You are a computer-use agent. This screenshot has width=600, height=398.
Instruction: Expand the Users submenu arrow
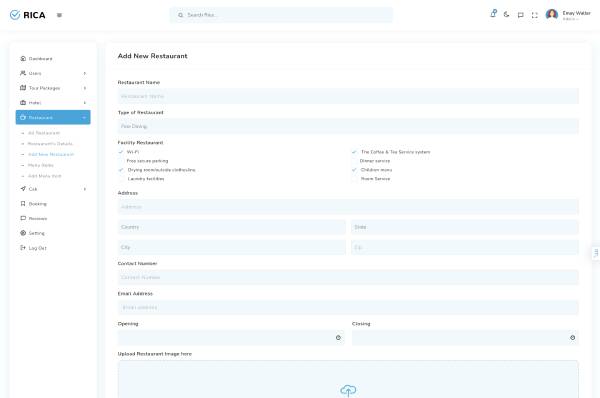(x=85, y=73)
